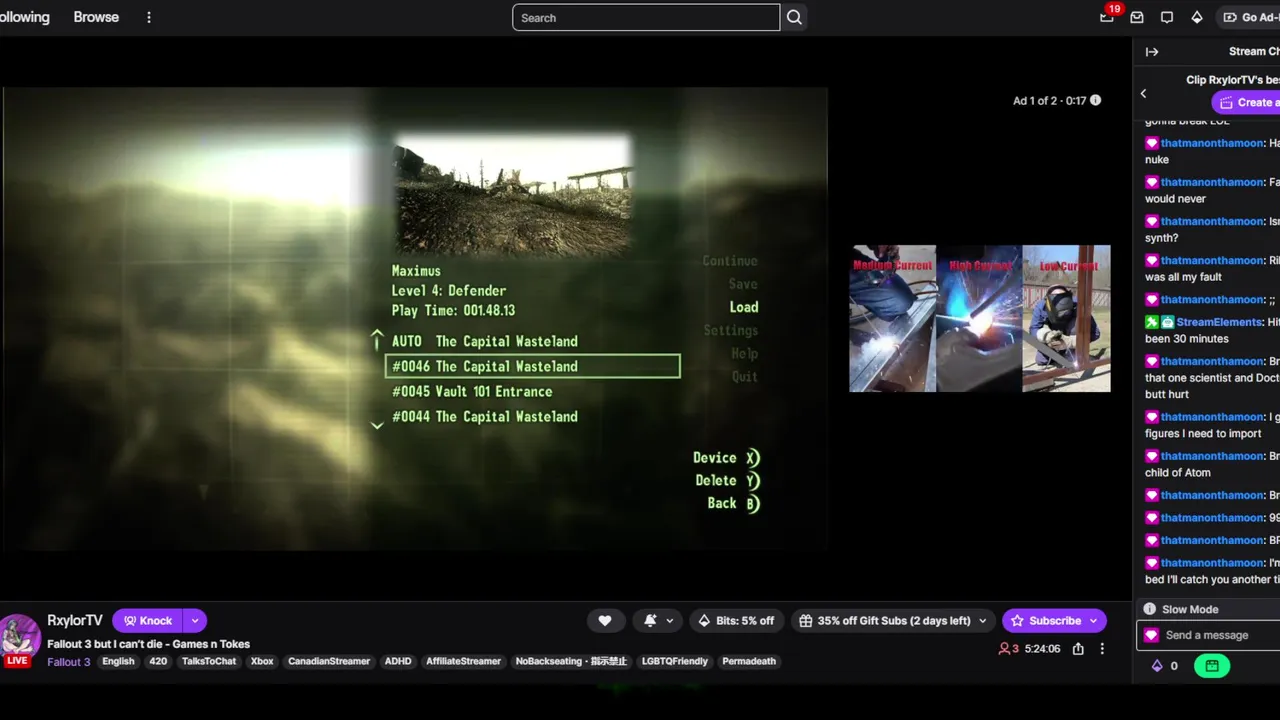Open the three-dot menu beside Browse
Viewport: 1280px width, 720px height.
149,17
